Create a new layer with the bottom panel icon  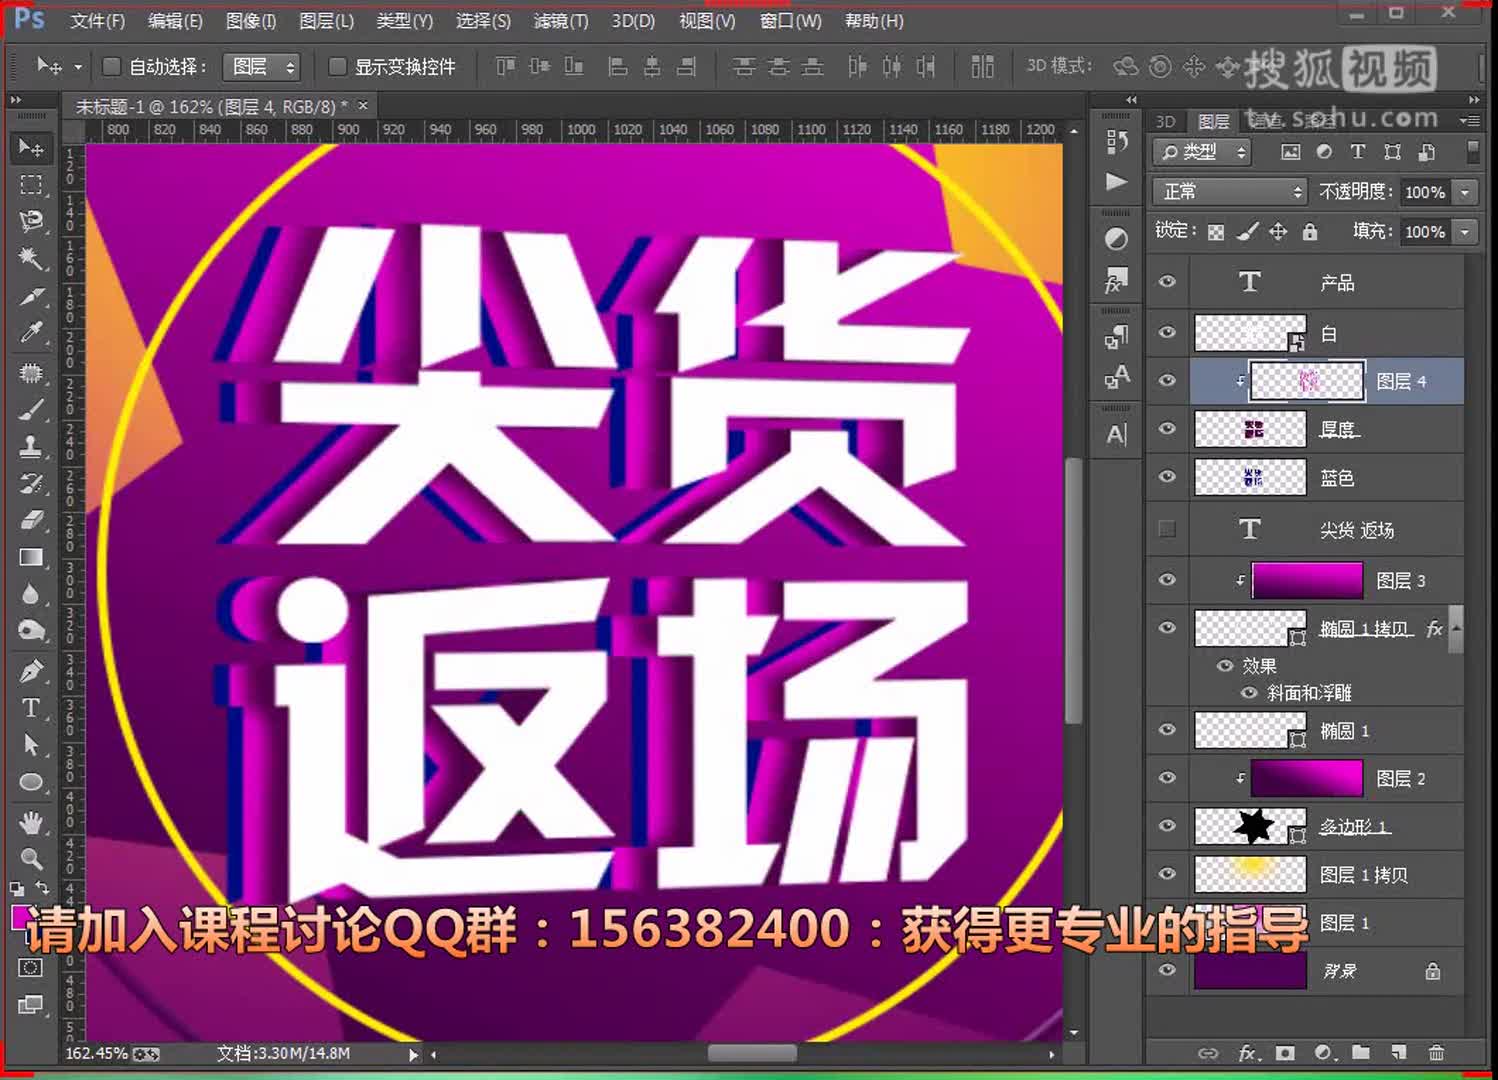point(1398,1052)
